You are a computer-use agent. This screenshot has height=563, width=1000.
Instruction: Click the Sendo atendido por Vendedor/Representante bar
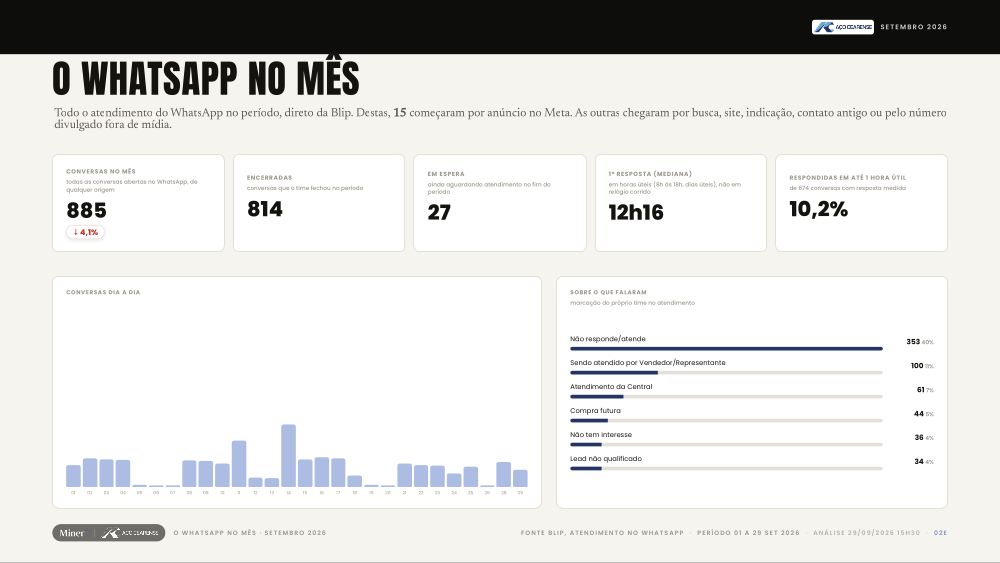(726, 372)
